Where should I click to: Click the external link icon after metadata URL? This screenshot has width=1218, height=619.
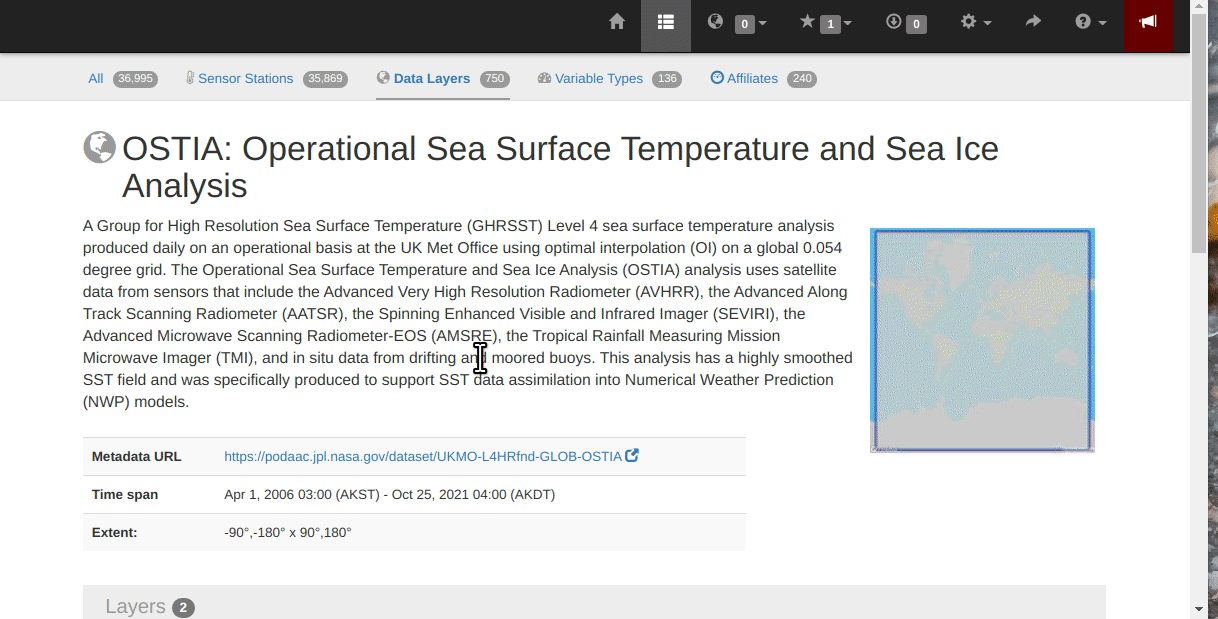(x=632, y=456)
